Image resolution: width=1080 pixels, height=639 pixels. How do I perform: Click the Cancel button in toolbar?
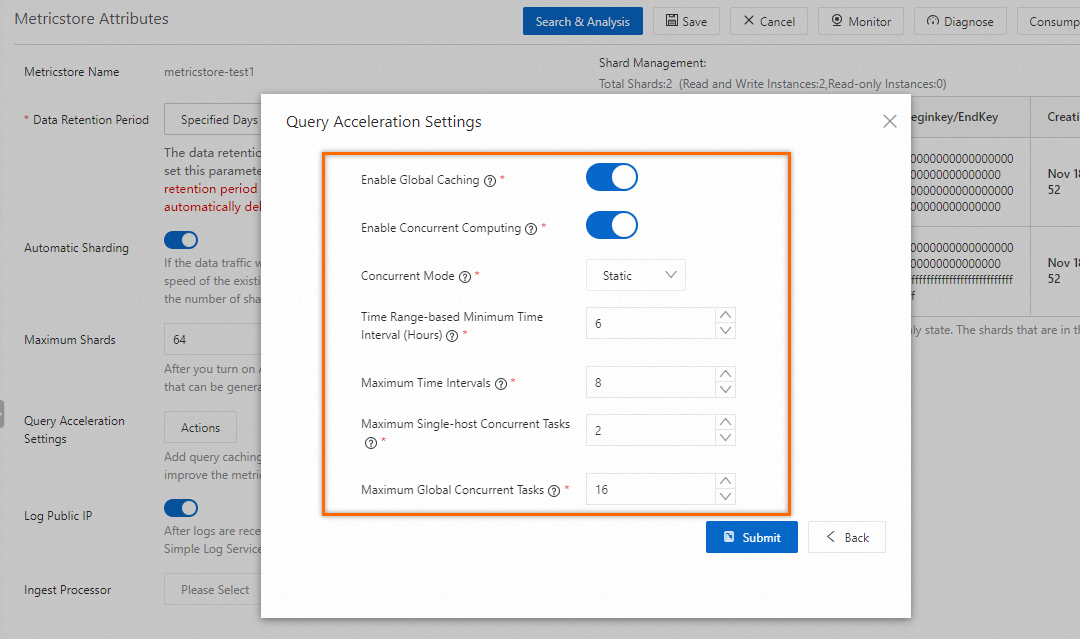[x=769, y=21]
